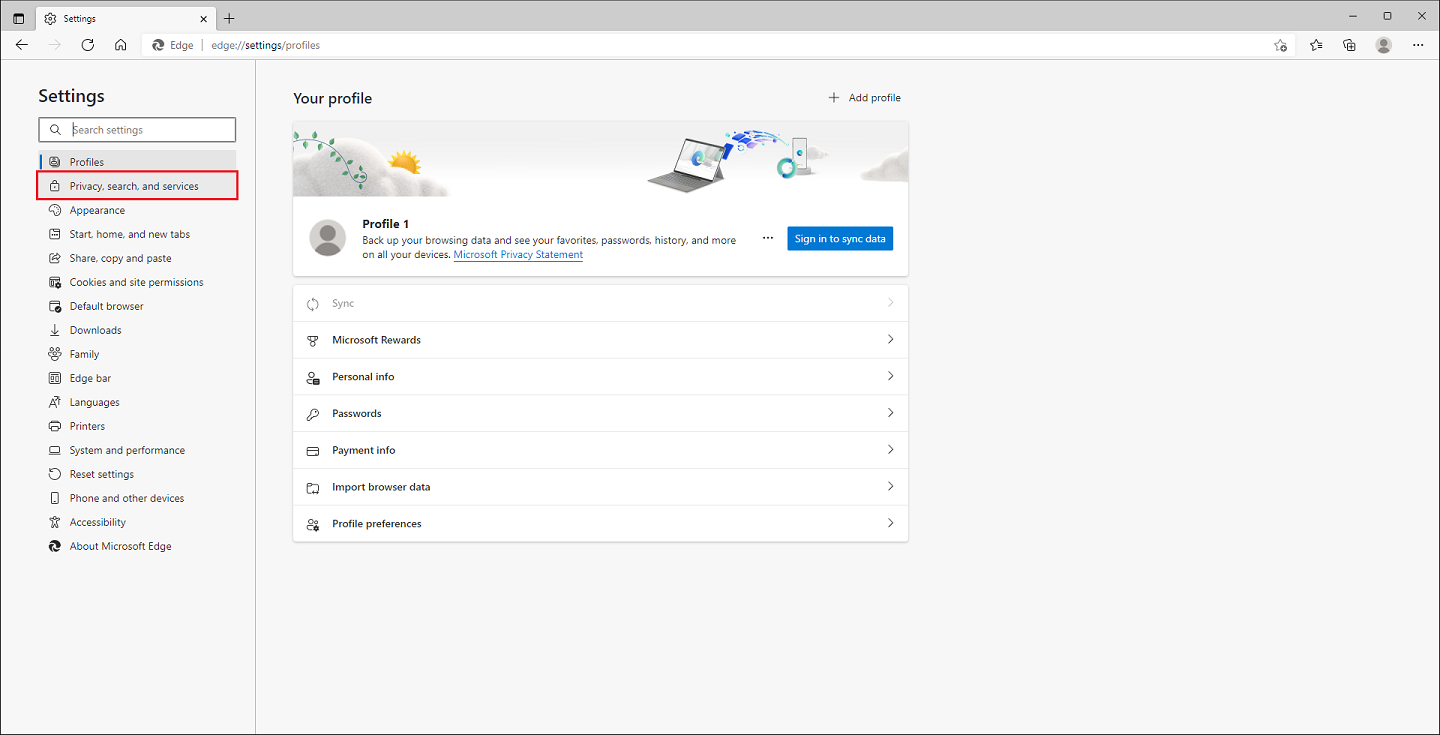Viewport: 1440px width, 735px height.
Task: Open Microsoft Privacy Statement link
Action: 518,255
